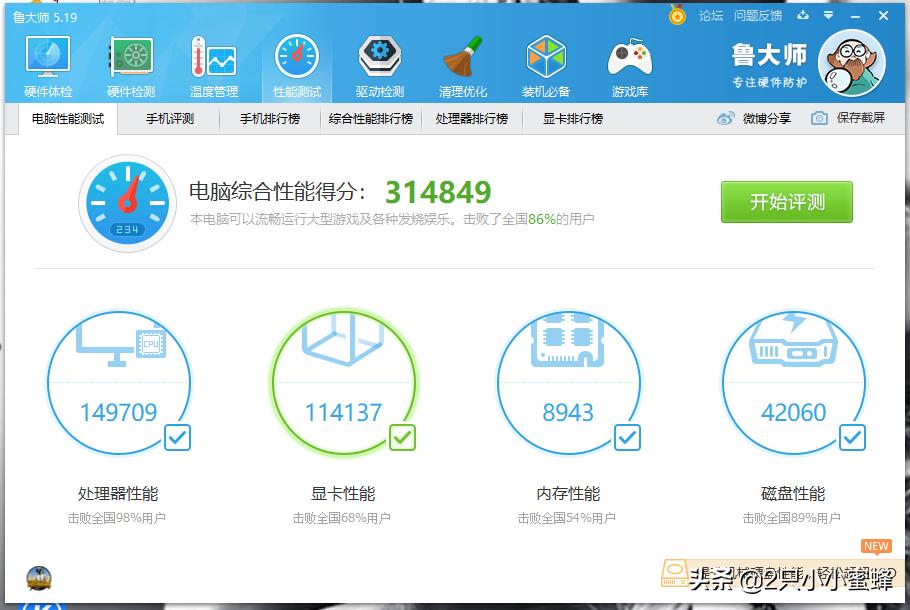
Task: Open the titlebar dropdown arrow menu
Action: pos(831,16)
